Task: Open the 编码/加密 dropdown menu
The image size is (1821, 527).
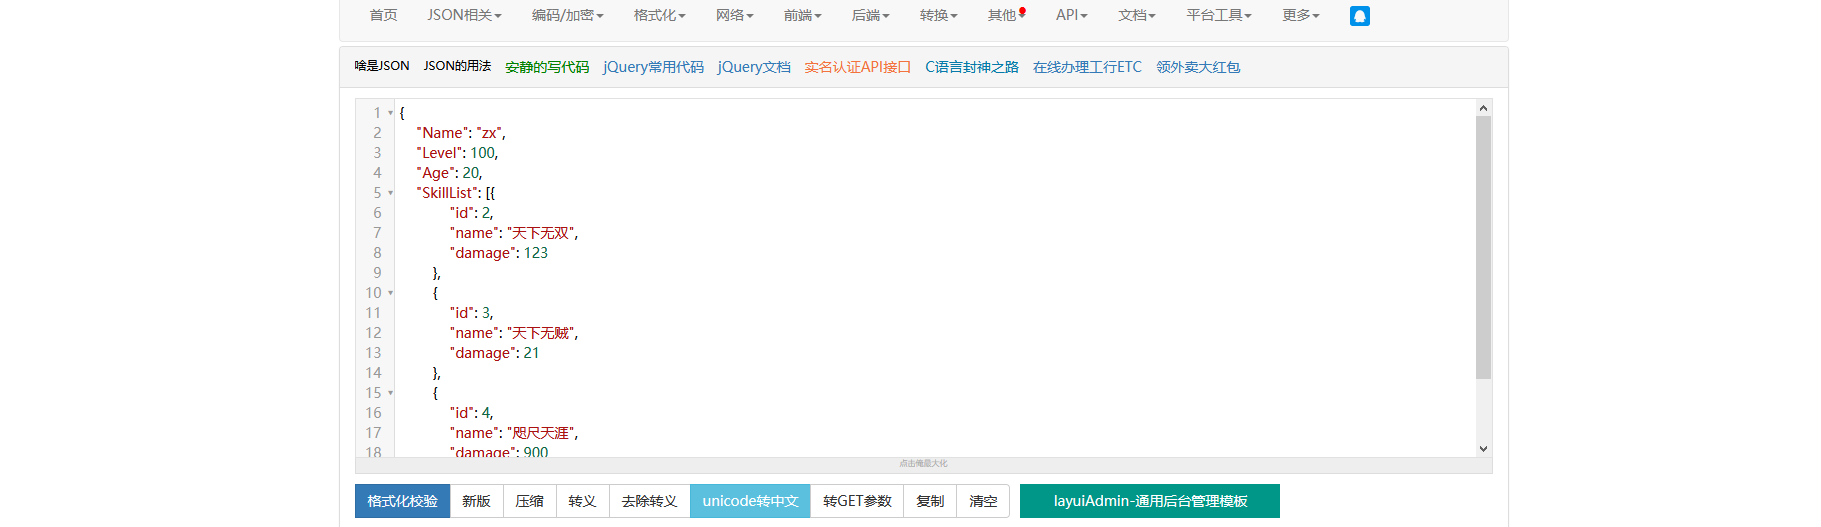Action: (567, 15)
